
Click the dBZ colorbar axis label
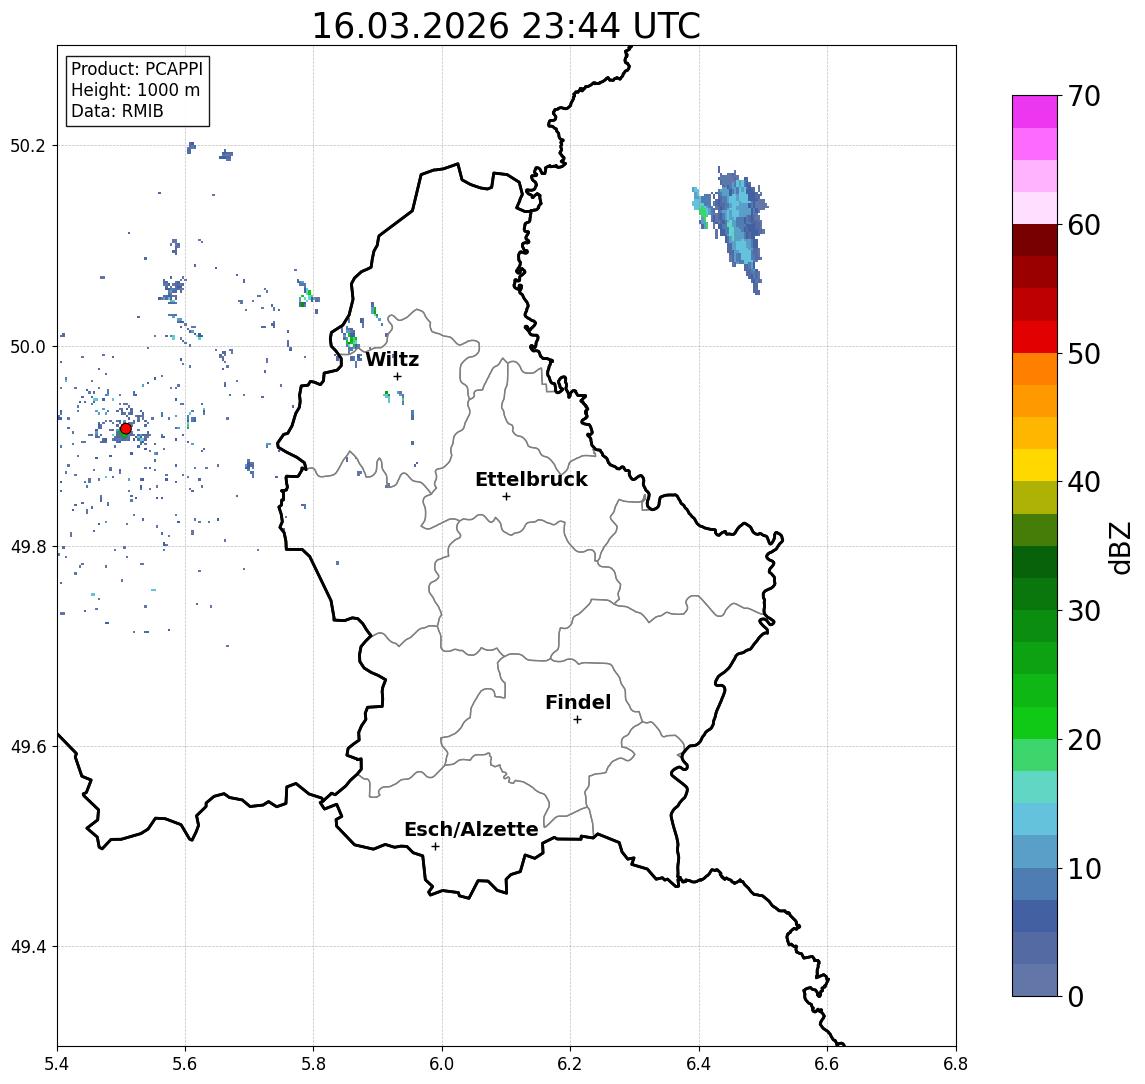[x=1121, y=547]
